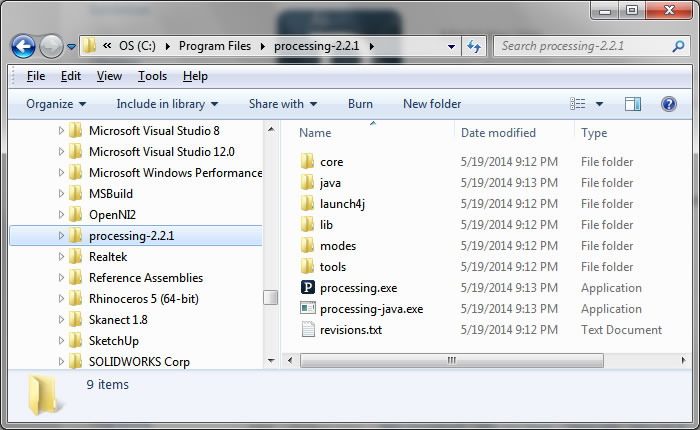Select Rhinoceros 5 (64-bit) folder

point(144,299)
